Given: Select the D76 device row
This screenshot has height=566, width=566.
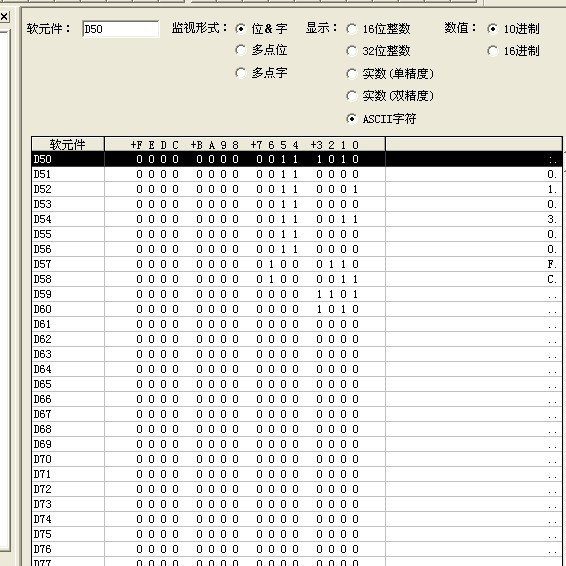Looking at the screenshot, I should pyautogui.click(x=297, y=549).
